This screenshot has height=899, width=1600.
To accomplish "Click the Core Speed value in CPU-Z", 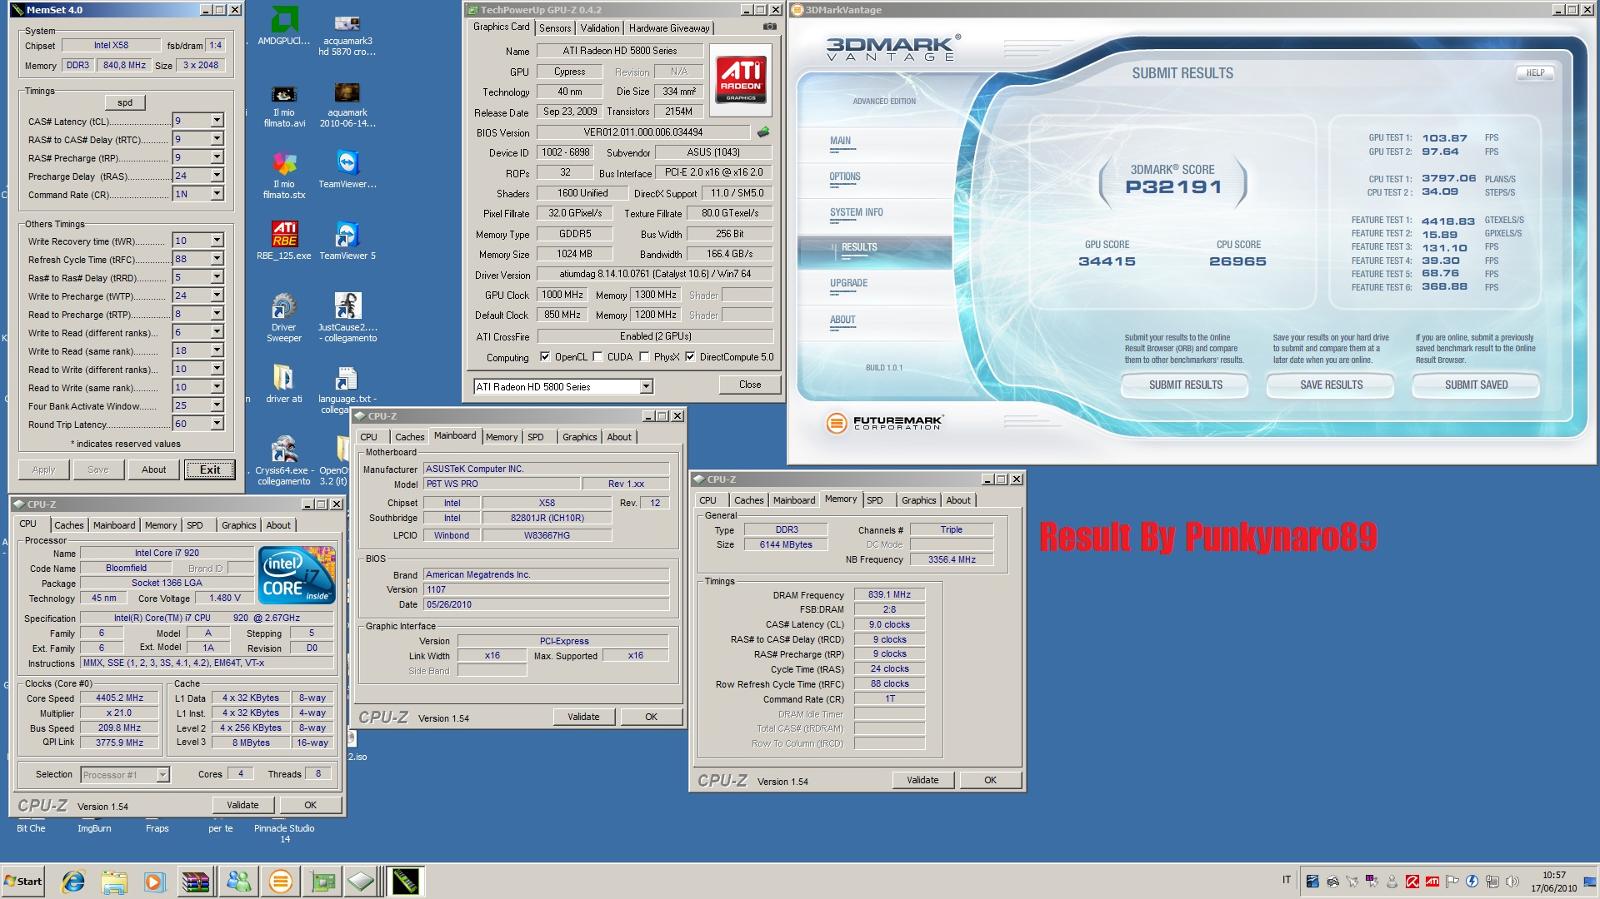I will tap(119, 698).
